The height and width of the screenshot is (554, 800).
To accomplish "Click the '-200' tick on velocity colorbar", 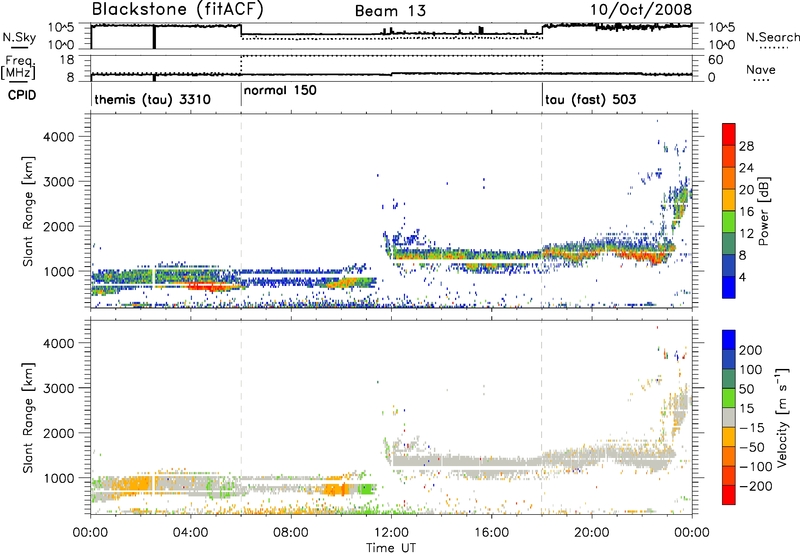I will [x=756, y=486].
